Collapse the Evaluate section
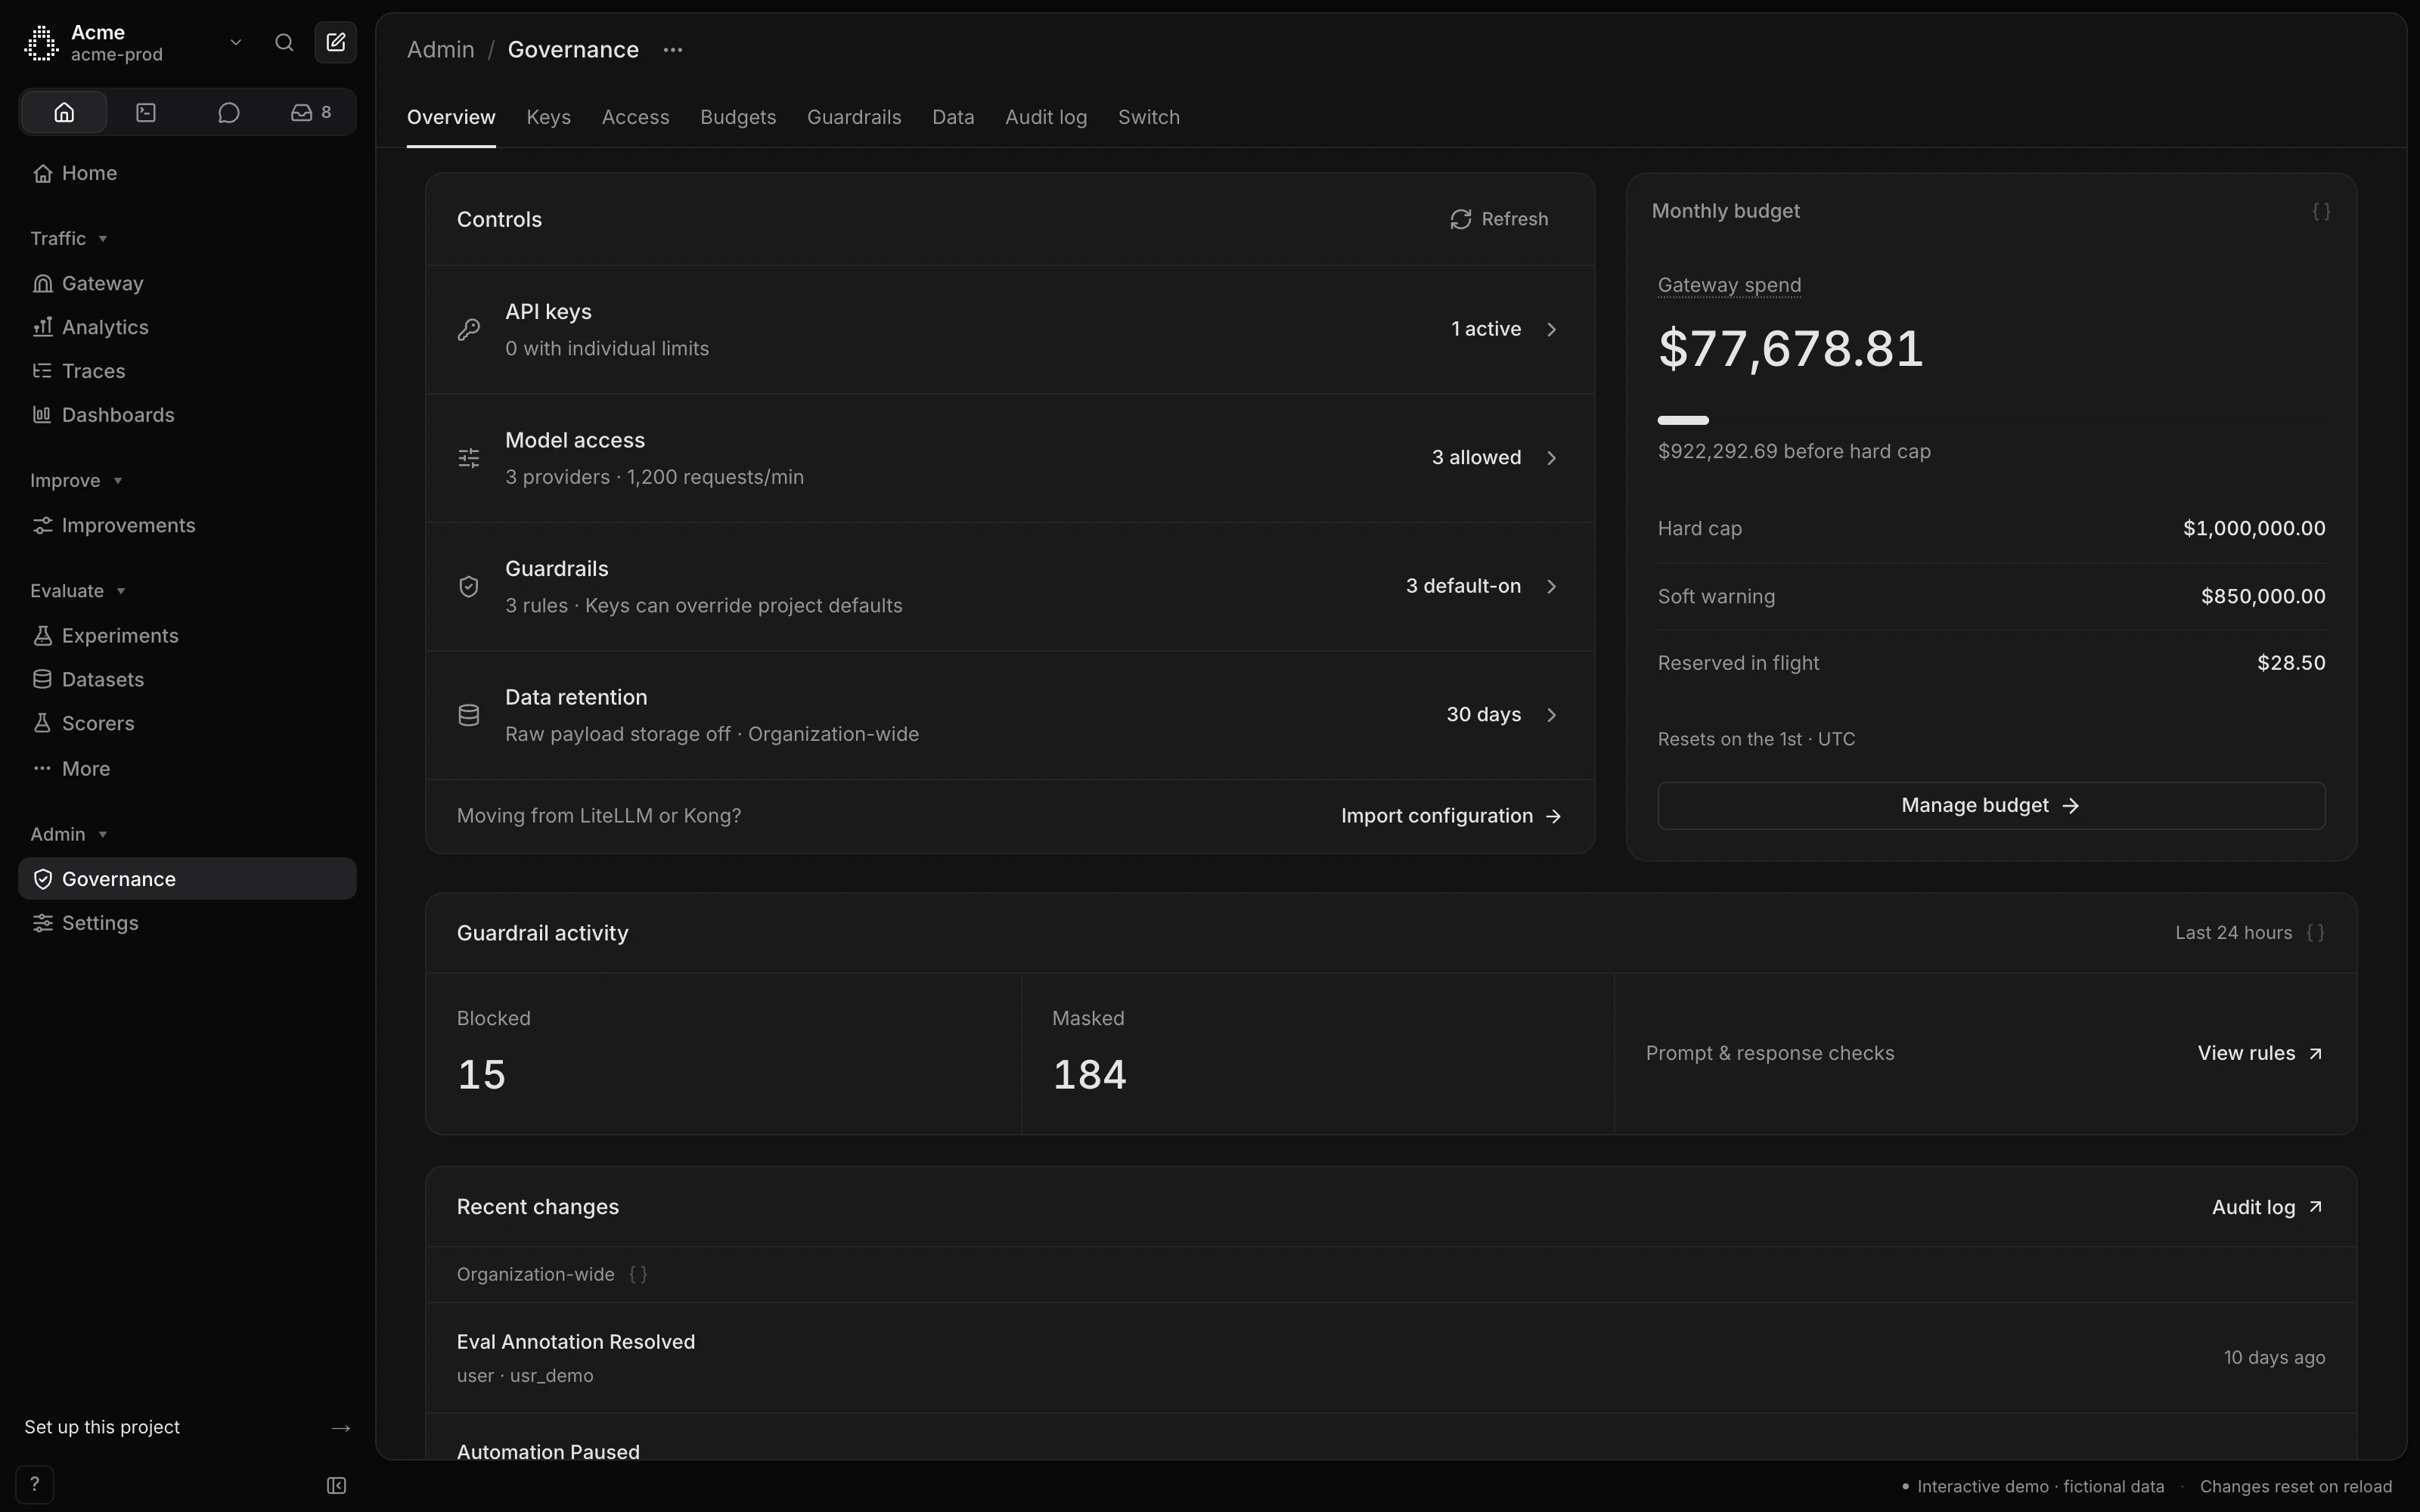The image size is (2420, 1512). 78,590
